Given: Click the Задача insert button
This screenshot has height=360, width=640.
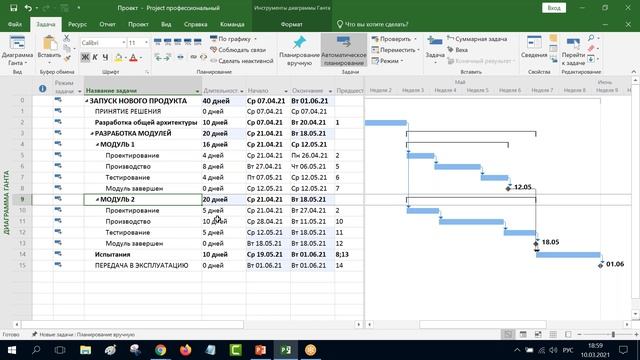Looking at the screenshot, I should tap(435, 50).
